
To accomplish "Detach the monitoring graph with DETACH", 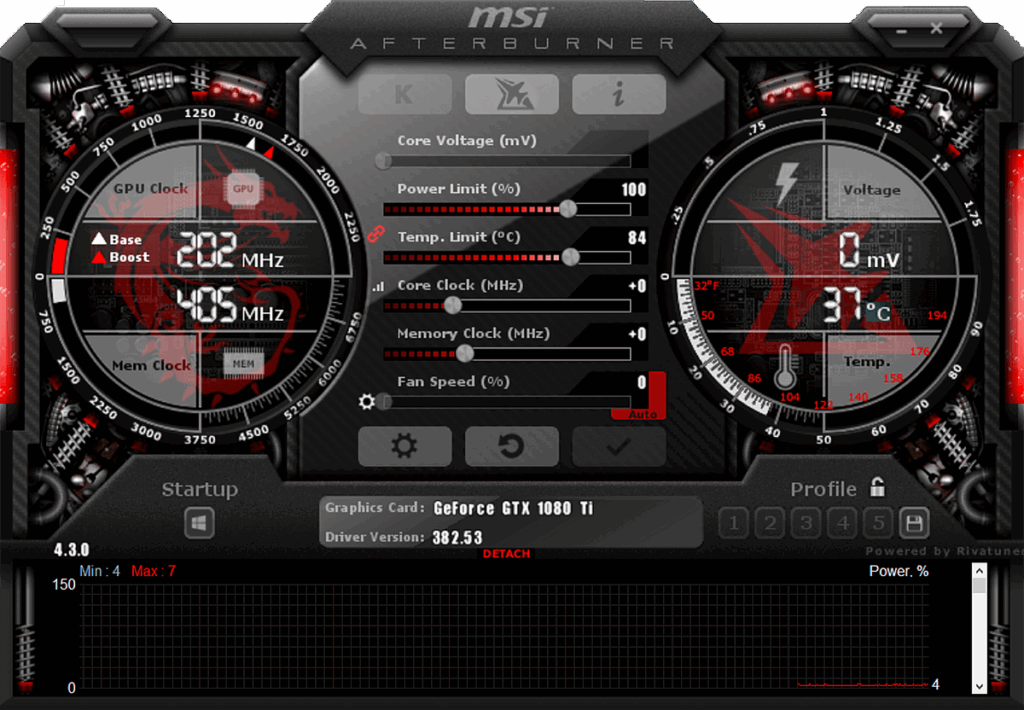I will pos(506,554).
